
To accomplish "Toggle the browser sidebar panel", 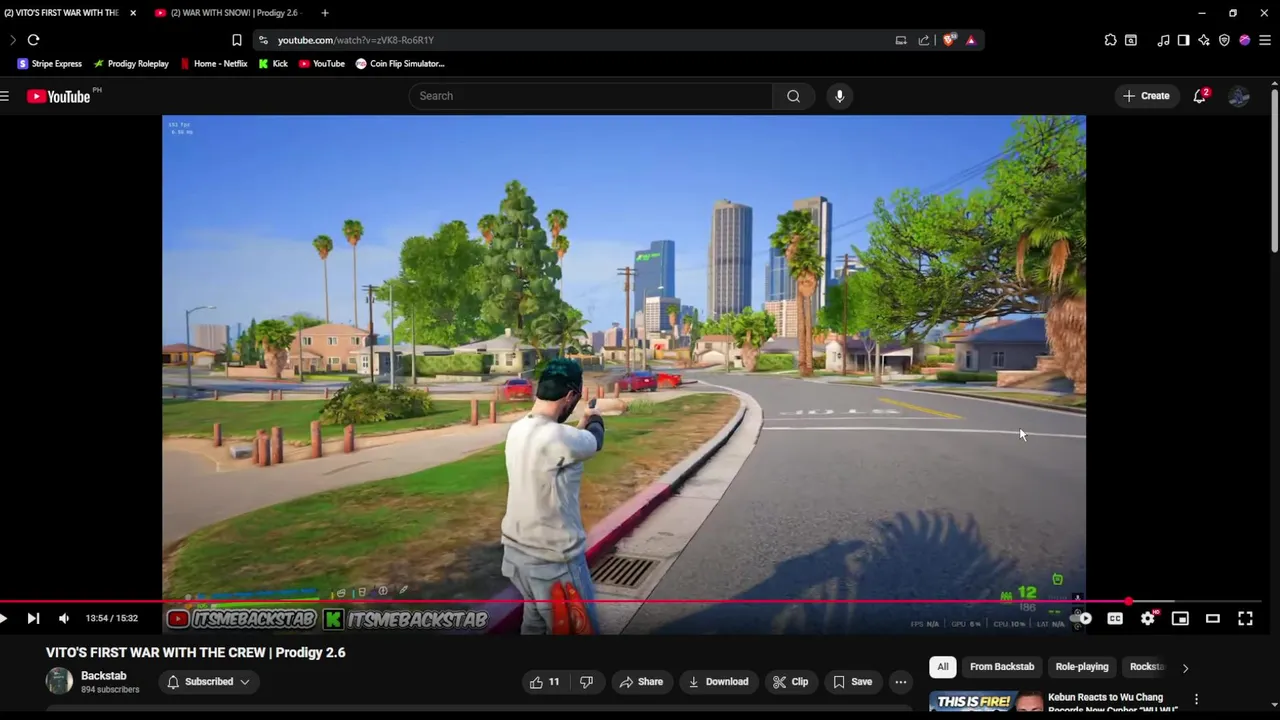I will tap(1183, 40).
